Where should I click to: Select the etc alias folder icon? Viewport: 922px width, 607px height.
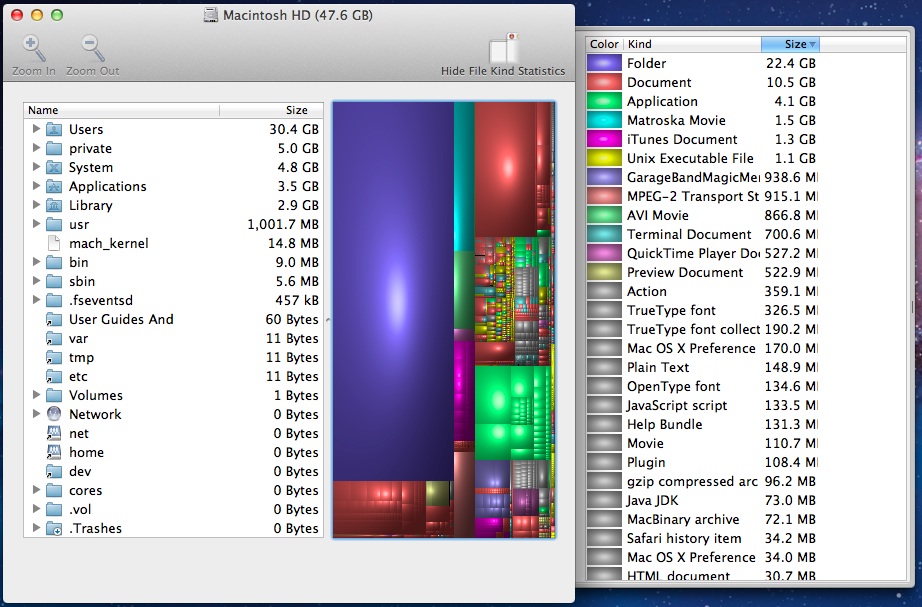pos(54,376)
